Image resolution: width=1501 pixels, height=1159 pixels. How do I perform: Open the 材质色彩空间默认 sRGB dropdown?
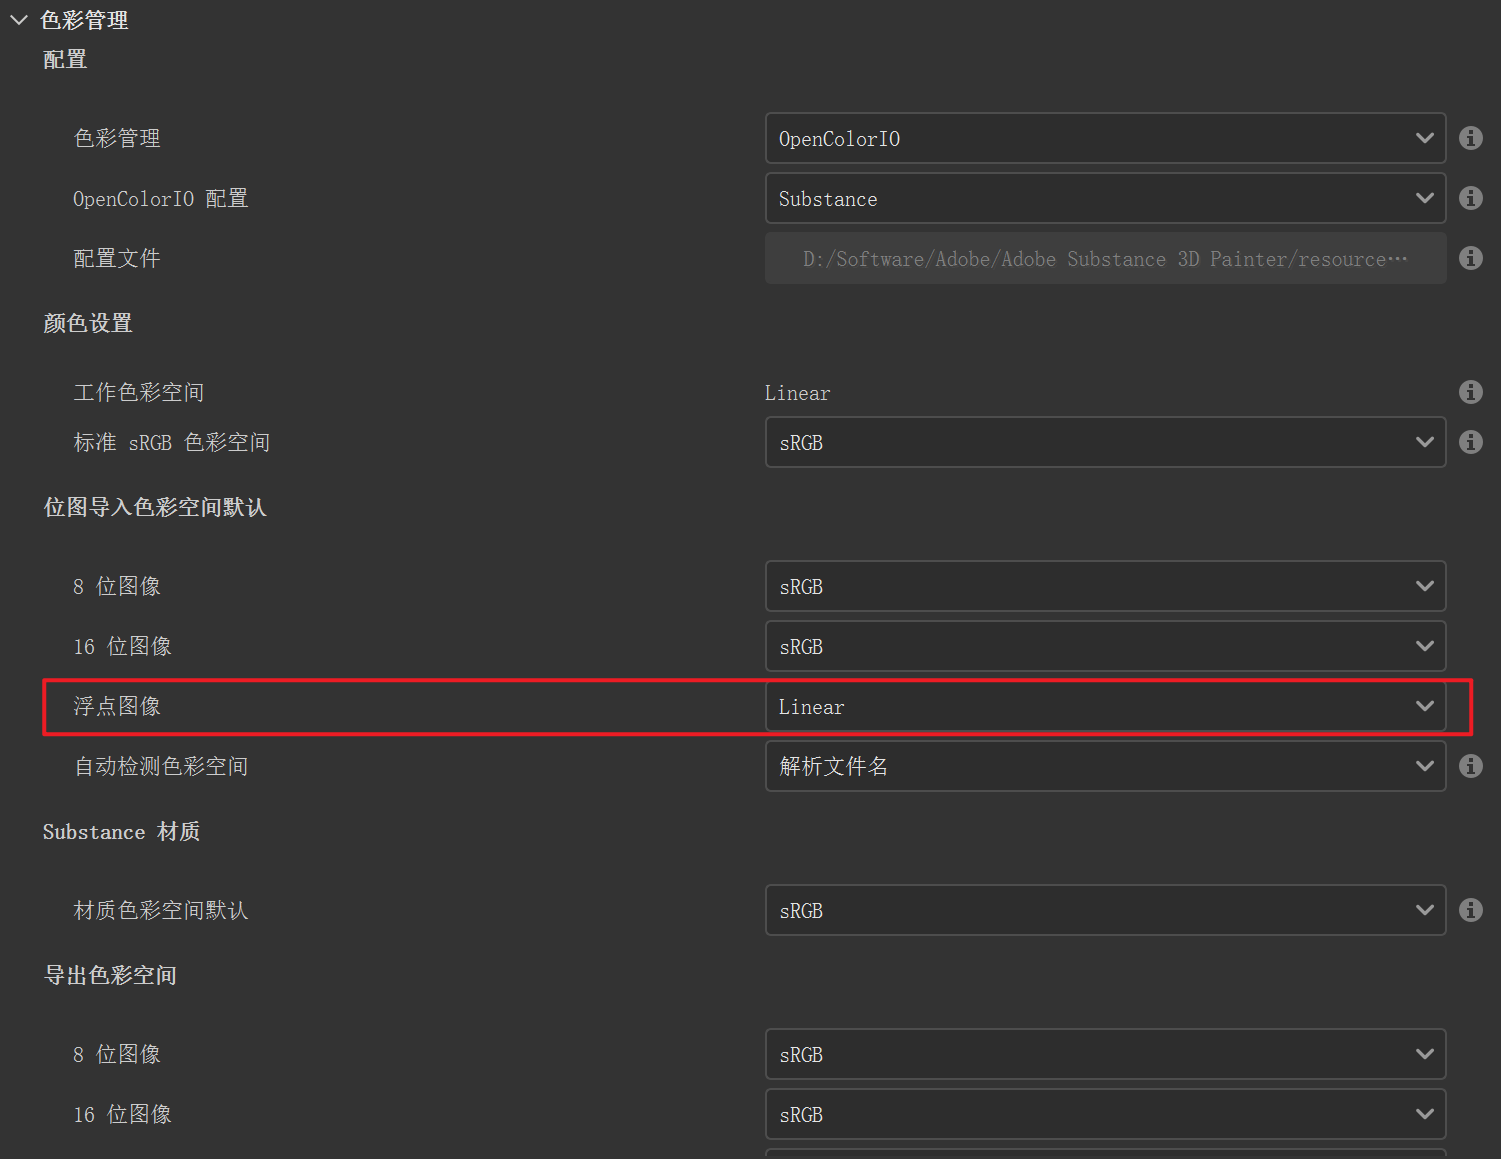[x=1105, y=910]
